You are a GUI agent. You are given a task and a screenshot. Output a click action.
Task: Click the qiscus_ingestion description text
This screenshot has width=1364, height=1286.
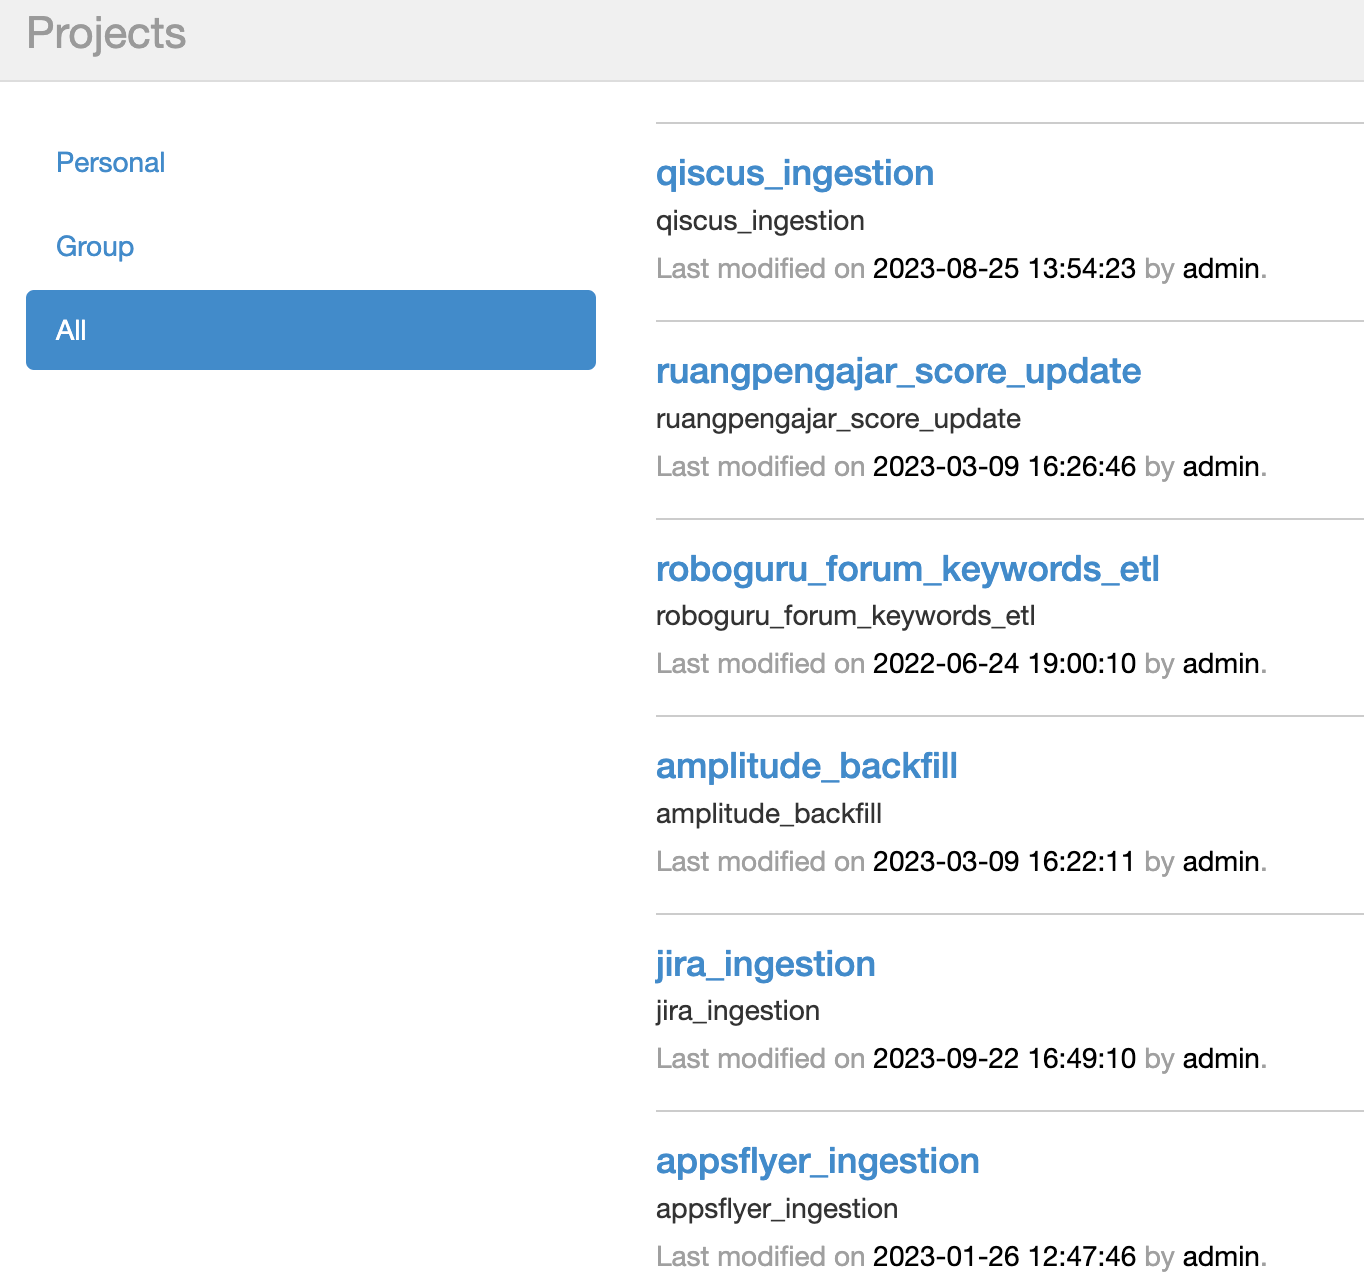(x=760, y=221)
